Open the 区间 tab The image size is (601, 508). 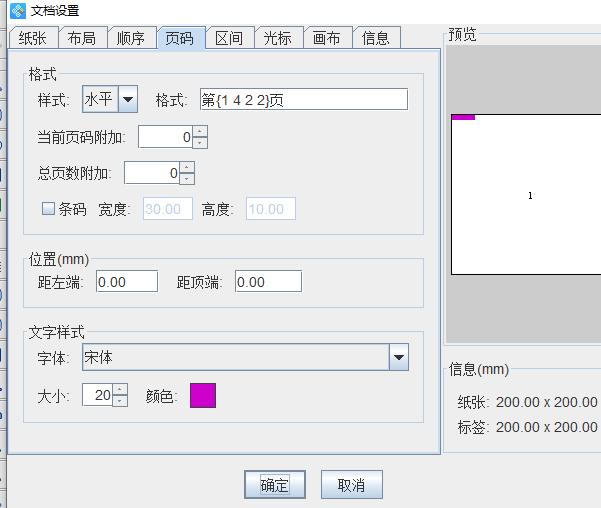(x=229, y=38)
